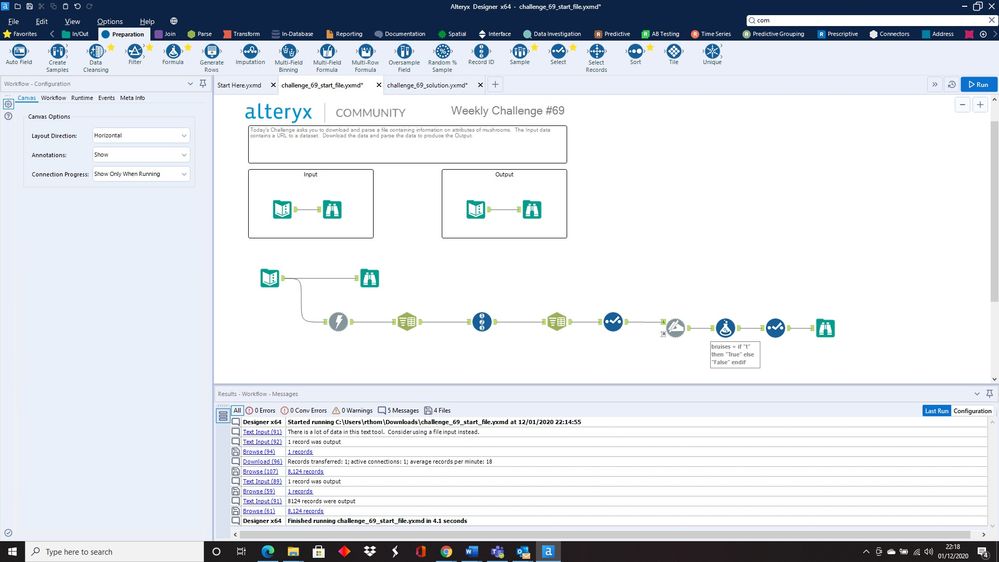Pin the Results panel
Image resolution: width=999 pixels, height=562 pixels.
point(989,394)
